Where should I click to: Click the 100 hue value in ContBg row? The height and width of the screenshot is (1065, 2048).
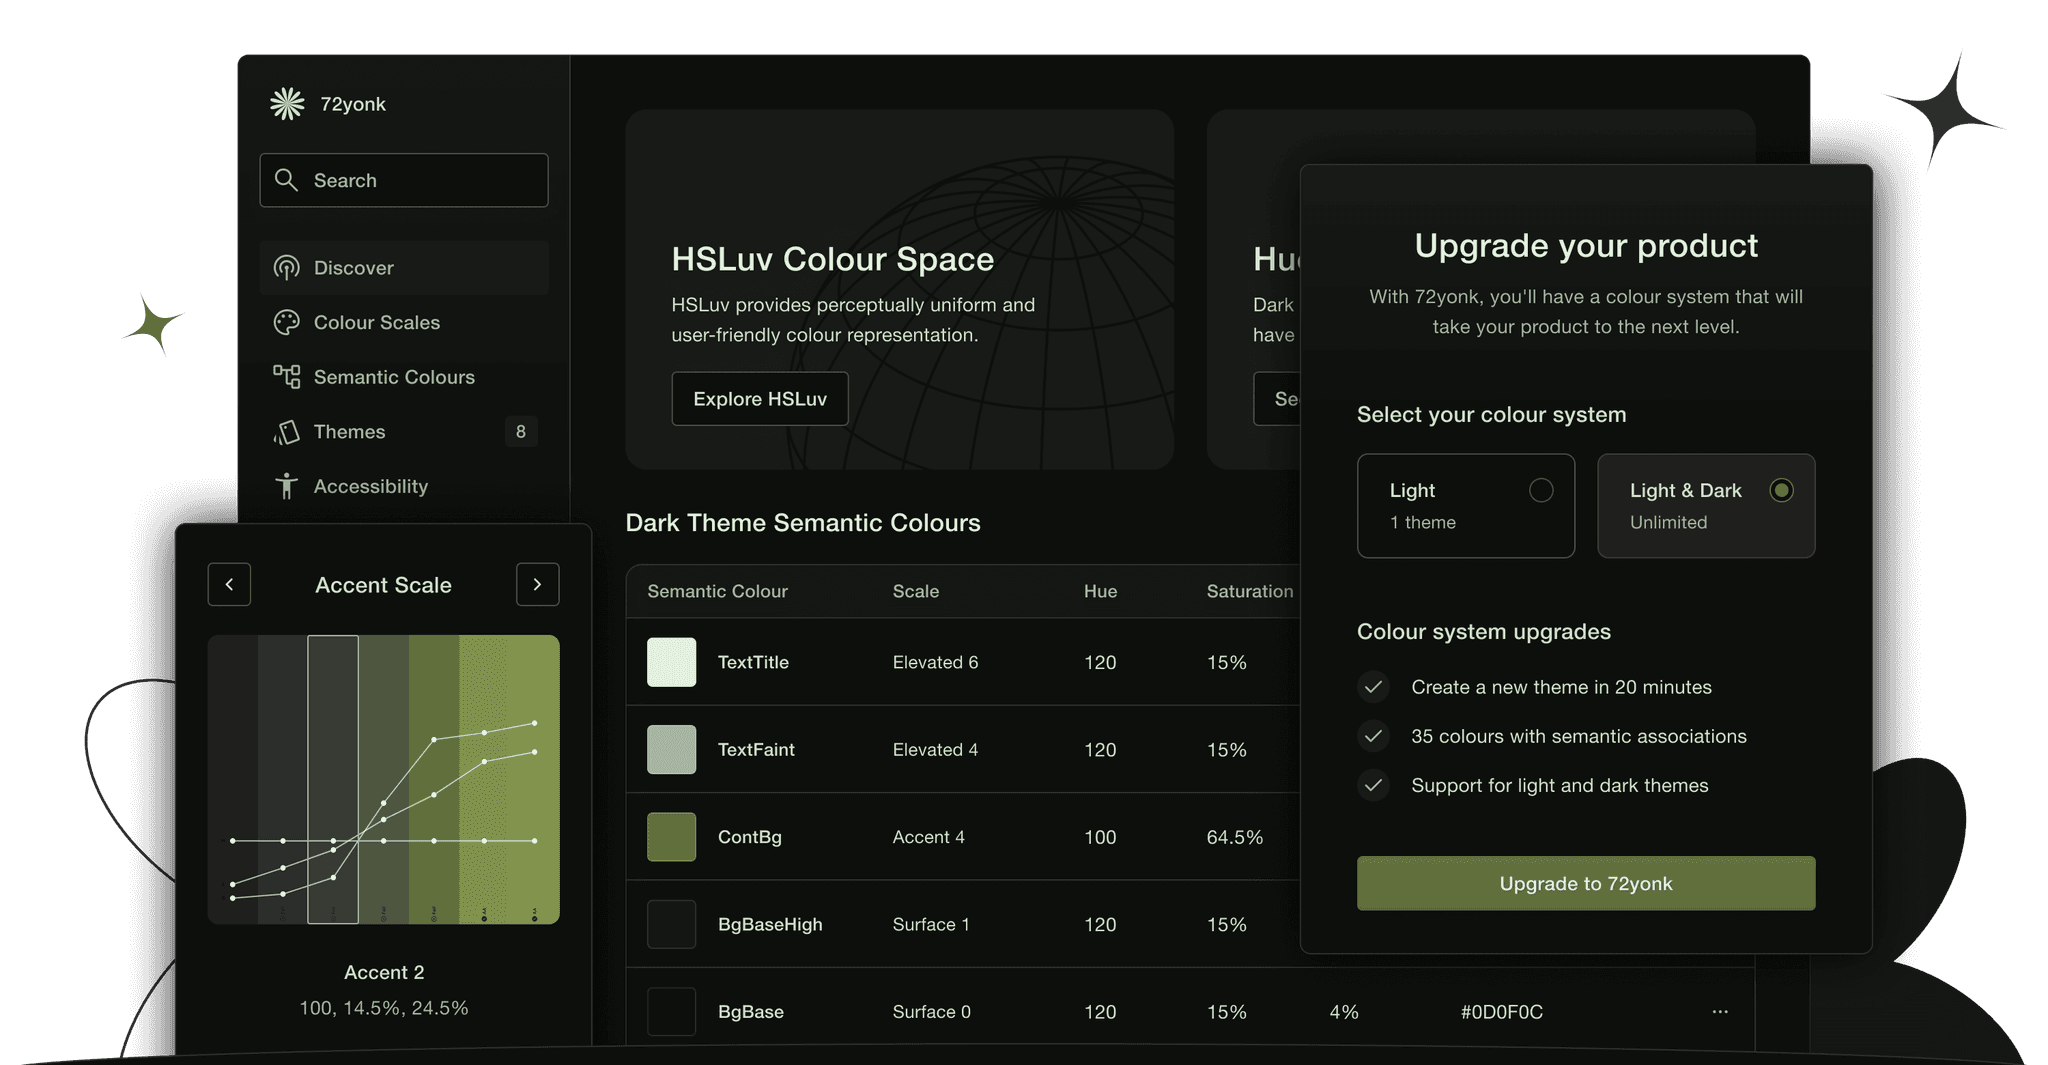(x=1100, y=837)
